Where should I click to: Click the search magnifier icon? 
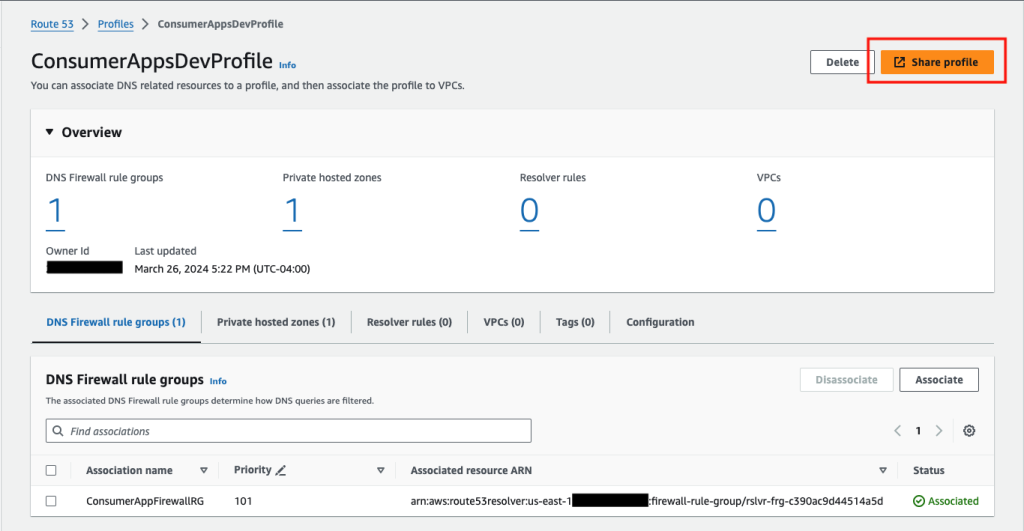coord(58,431)
